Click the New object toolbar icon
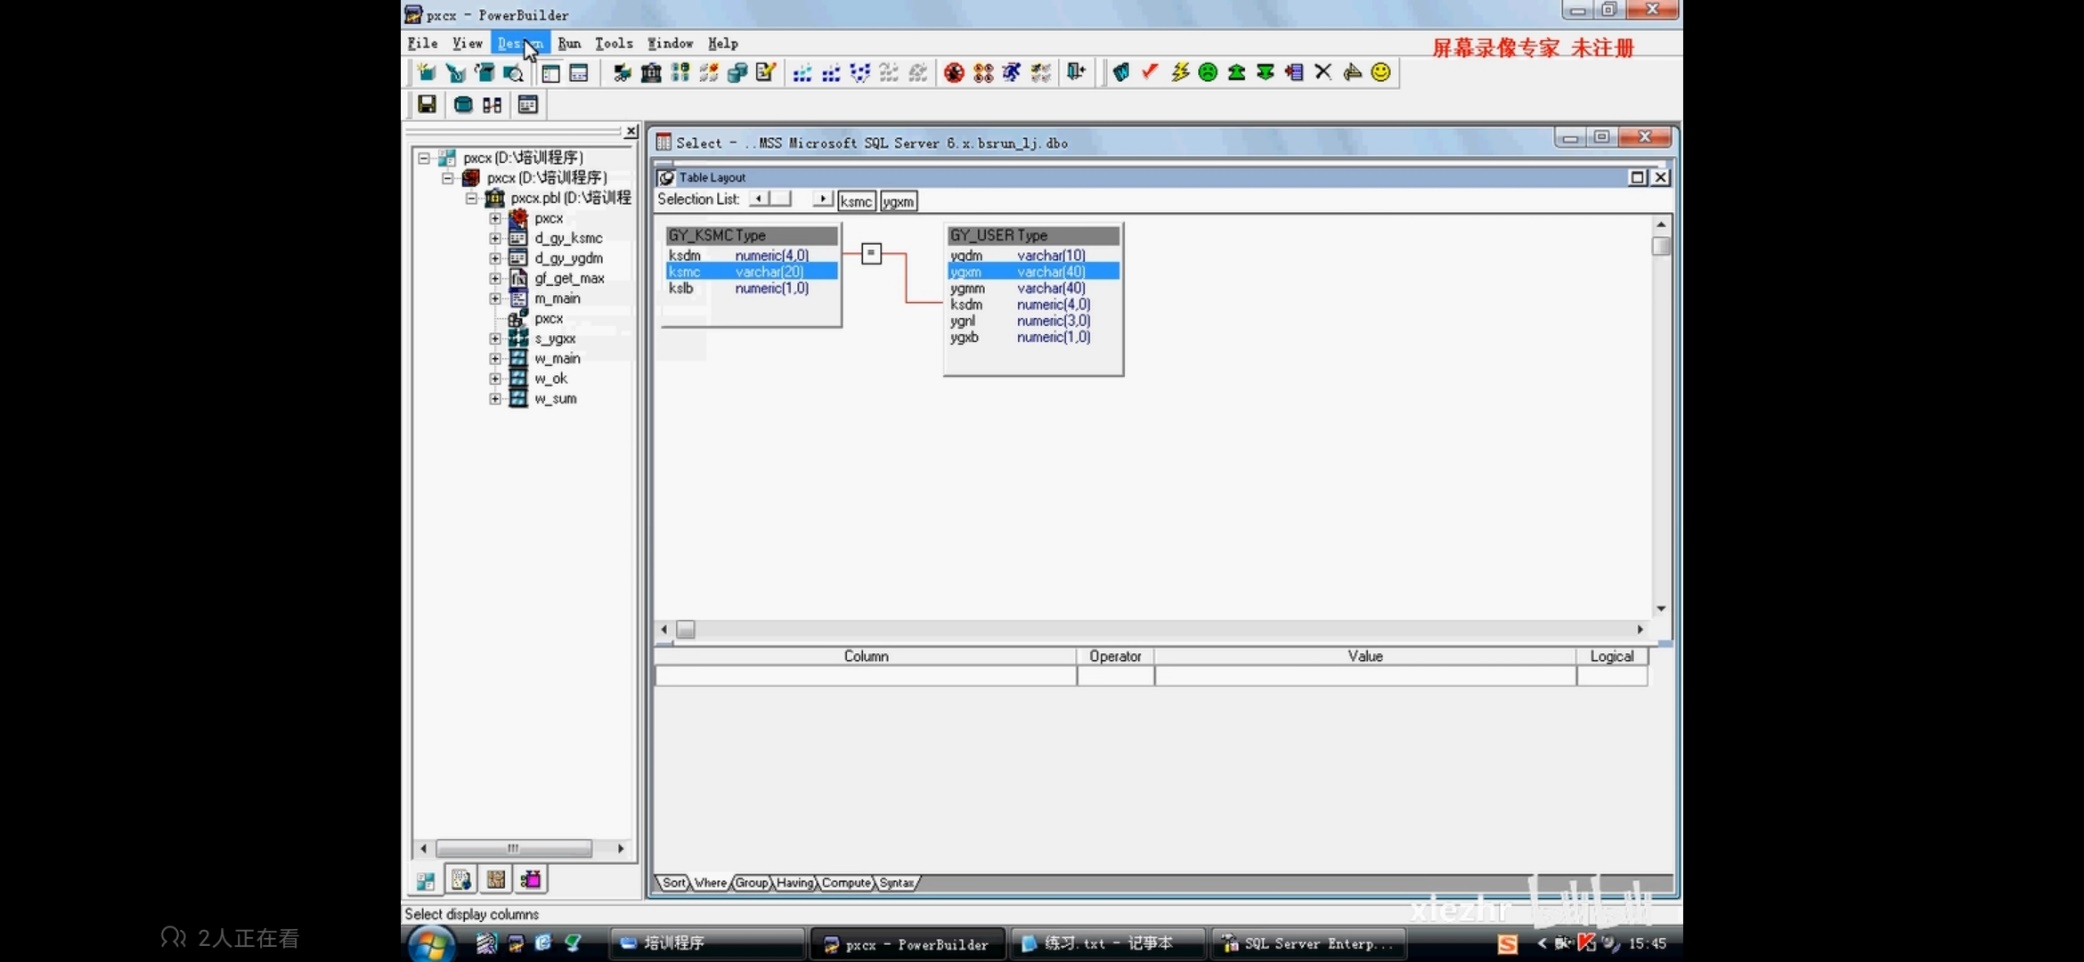Screen dimensions: 2084x962 (427, 72)
